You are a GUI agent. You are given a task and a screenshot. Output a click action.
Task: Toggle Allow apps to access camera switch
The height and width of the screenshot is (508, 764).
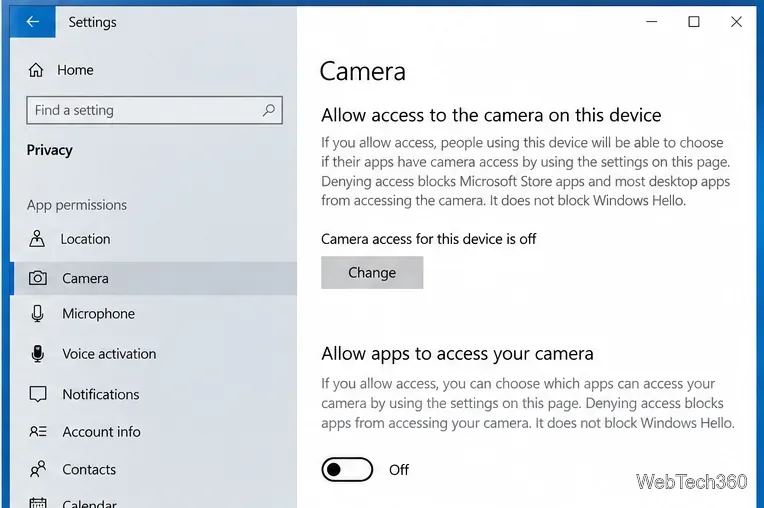[347, 470]
